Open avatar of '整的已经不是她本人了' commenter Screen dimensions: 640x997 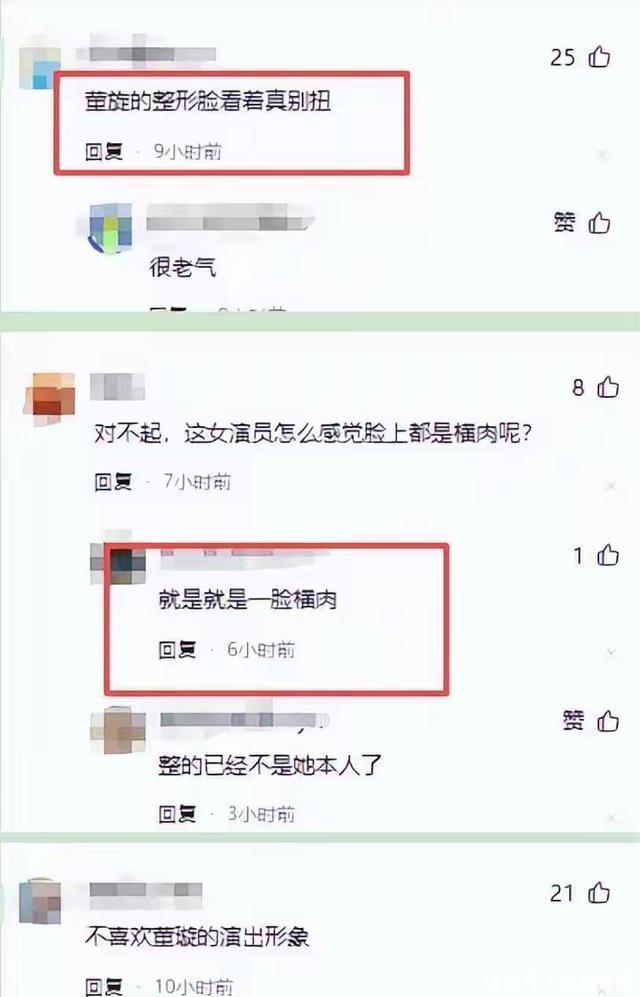coord(118,731)
